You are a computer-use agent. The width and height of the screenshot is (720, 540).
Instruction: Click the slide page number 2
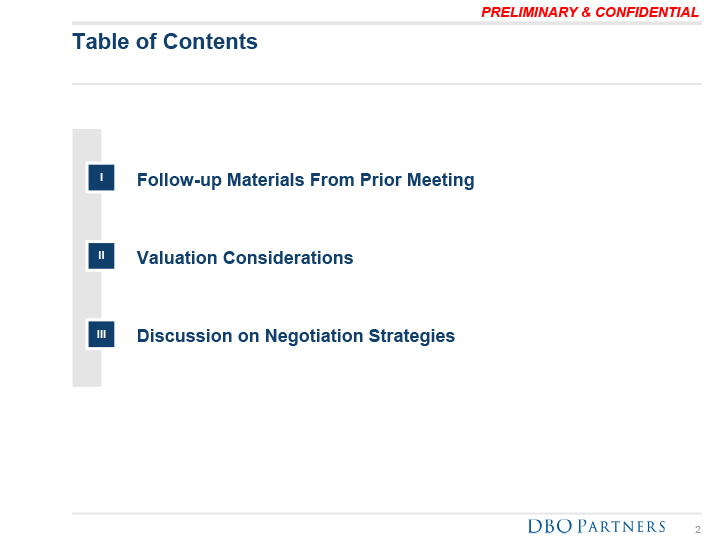click(698, 528)
